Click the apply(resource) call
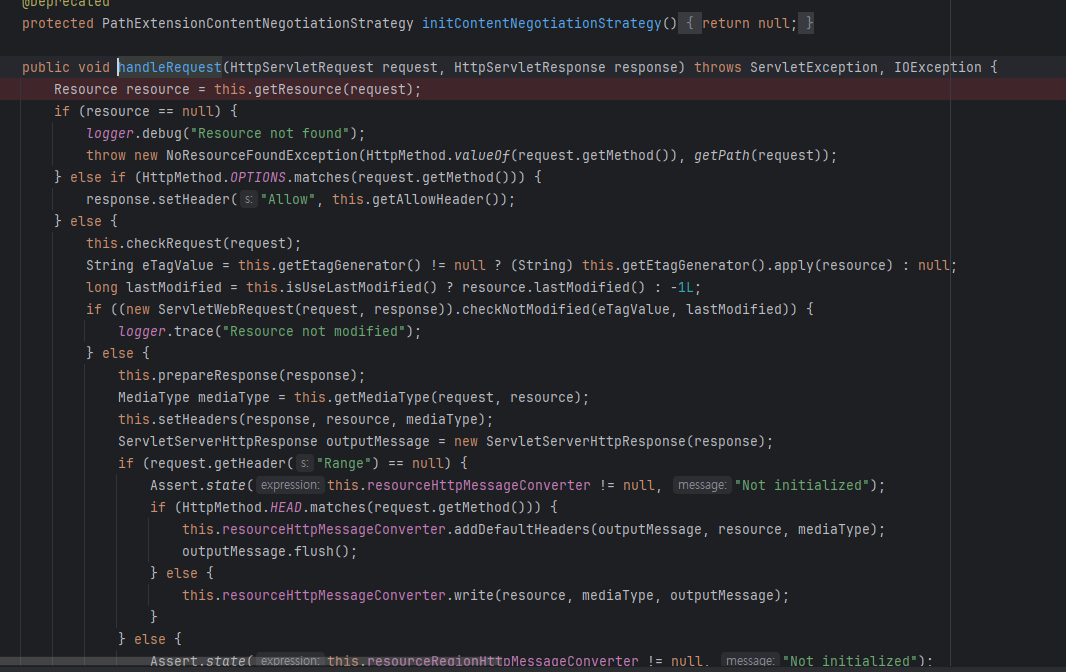The image size is (1066, 672). [x=833, y=265]
